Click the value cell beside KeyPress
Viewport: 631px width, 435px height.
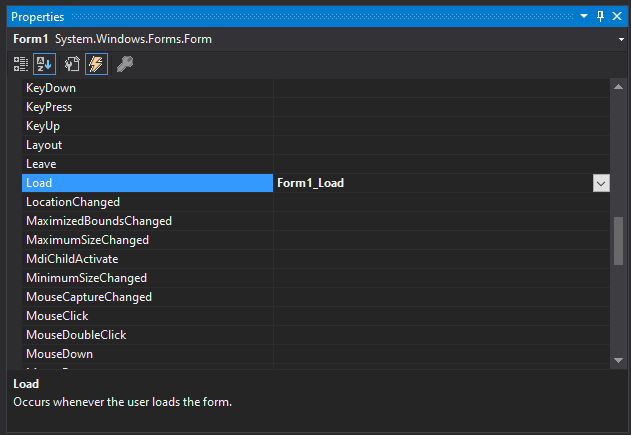tap(440, 107)
